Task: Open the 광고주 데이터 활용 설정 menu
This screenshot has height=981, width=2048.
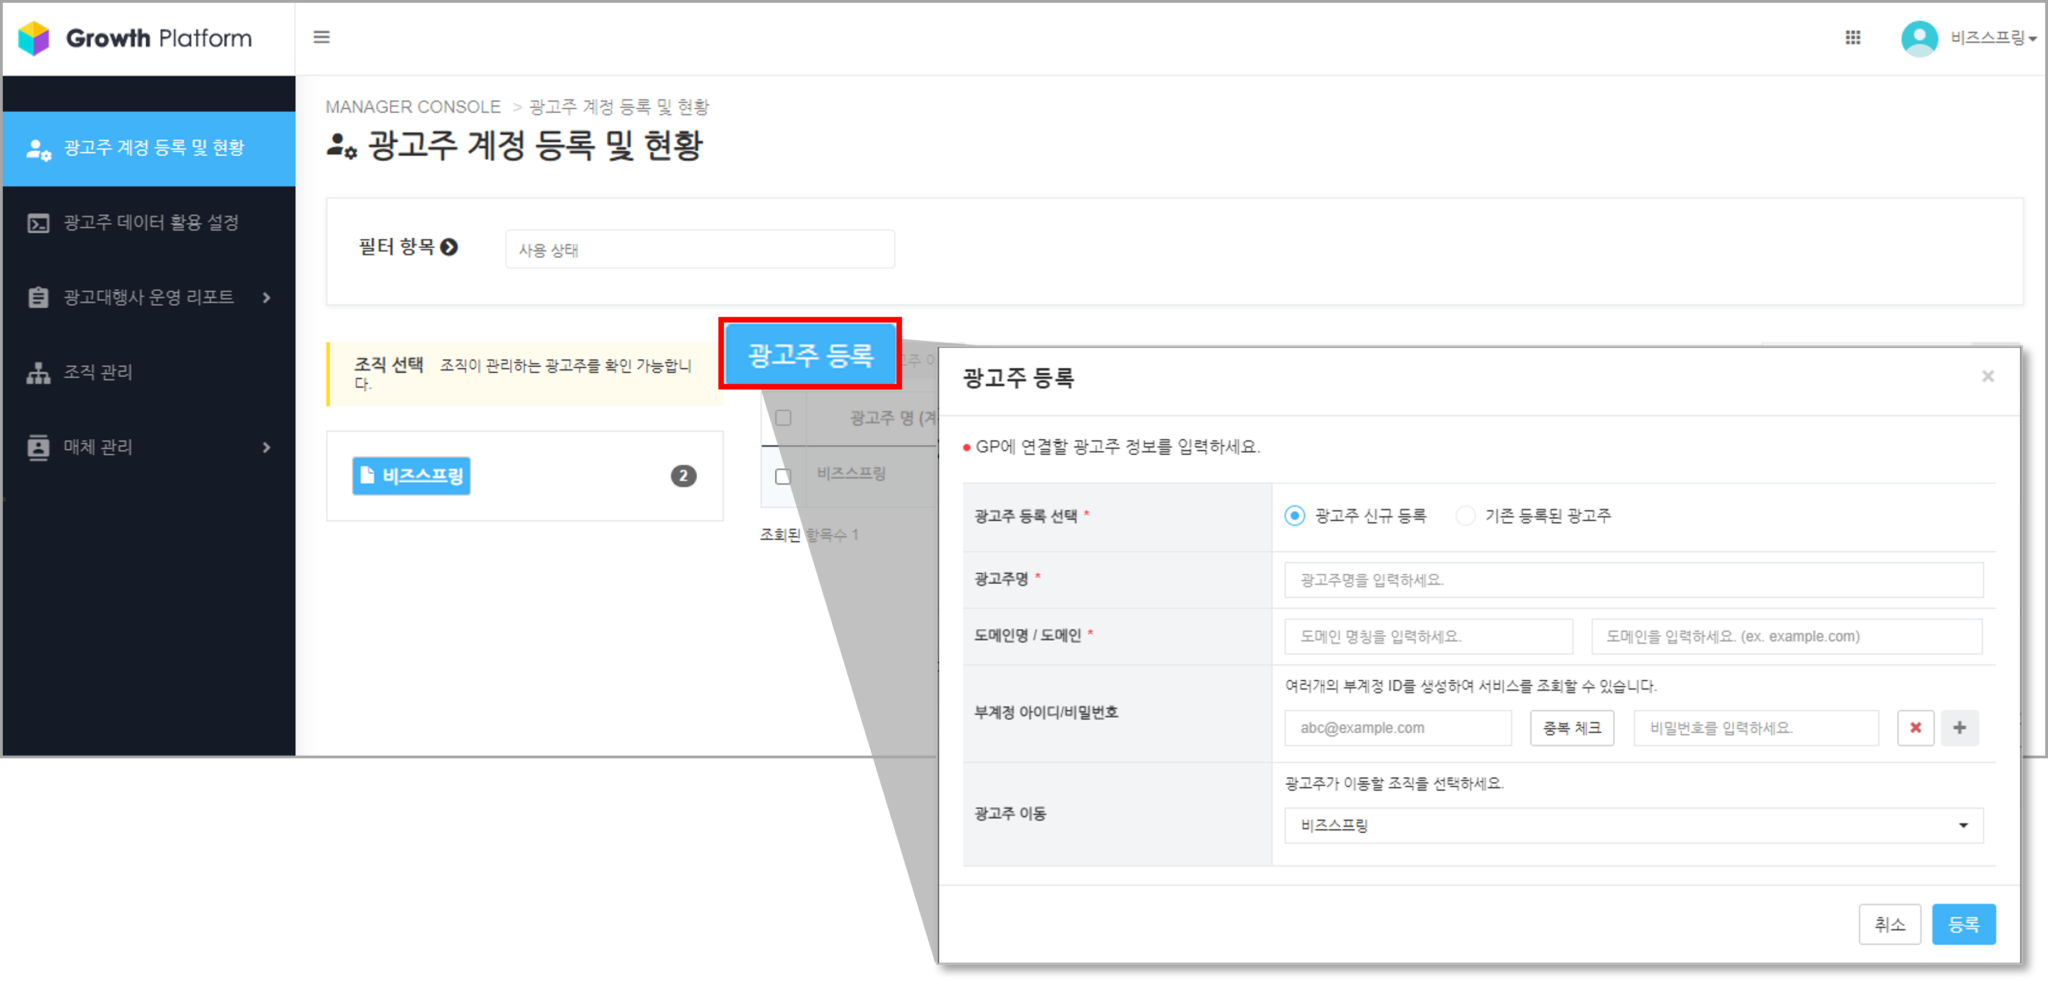Action: point(150,222)
